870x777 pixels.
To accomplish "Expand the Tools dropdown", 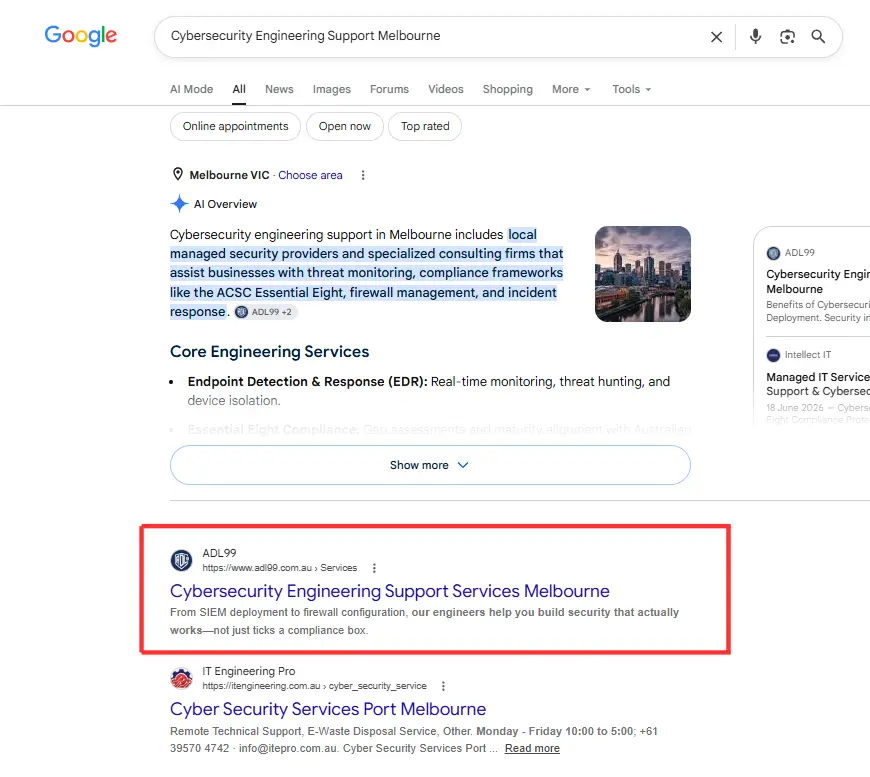I will pos(631,89).
